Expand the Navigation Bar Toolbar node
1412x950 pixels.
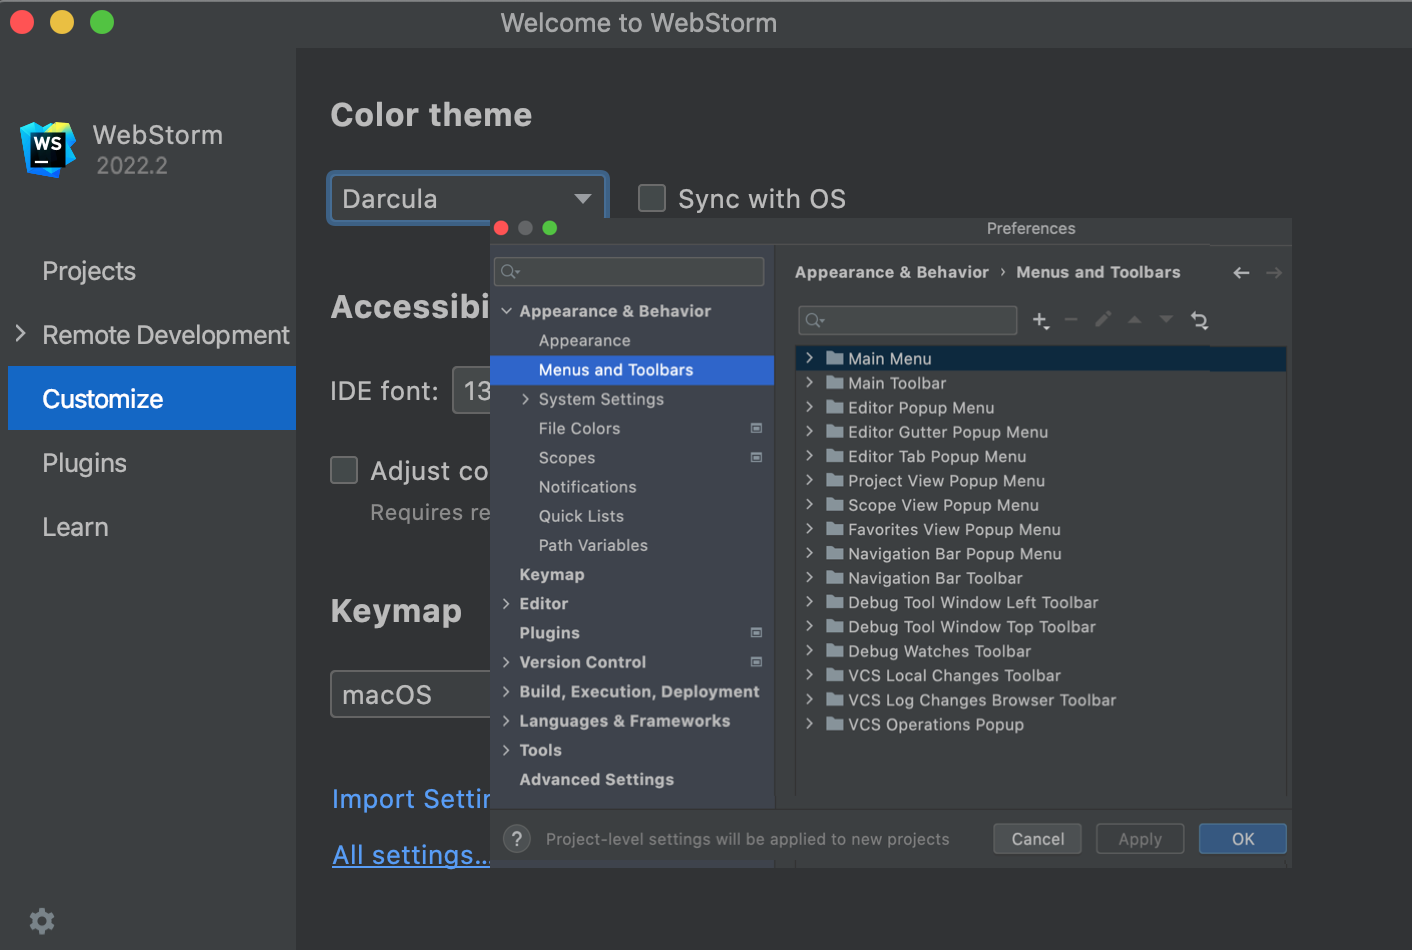click(x=809, y=577)
